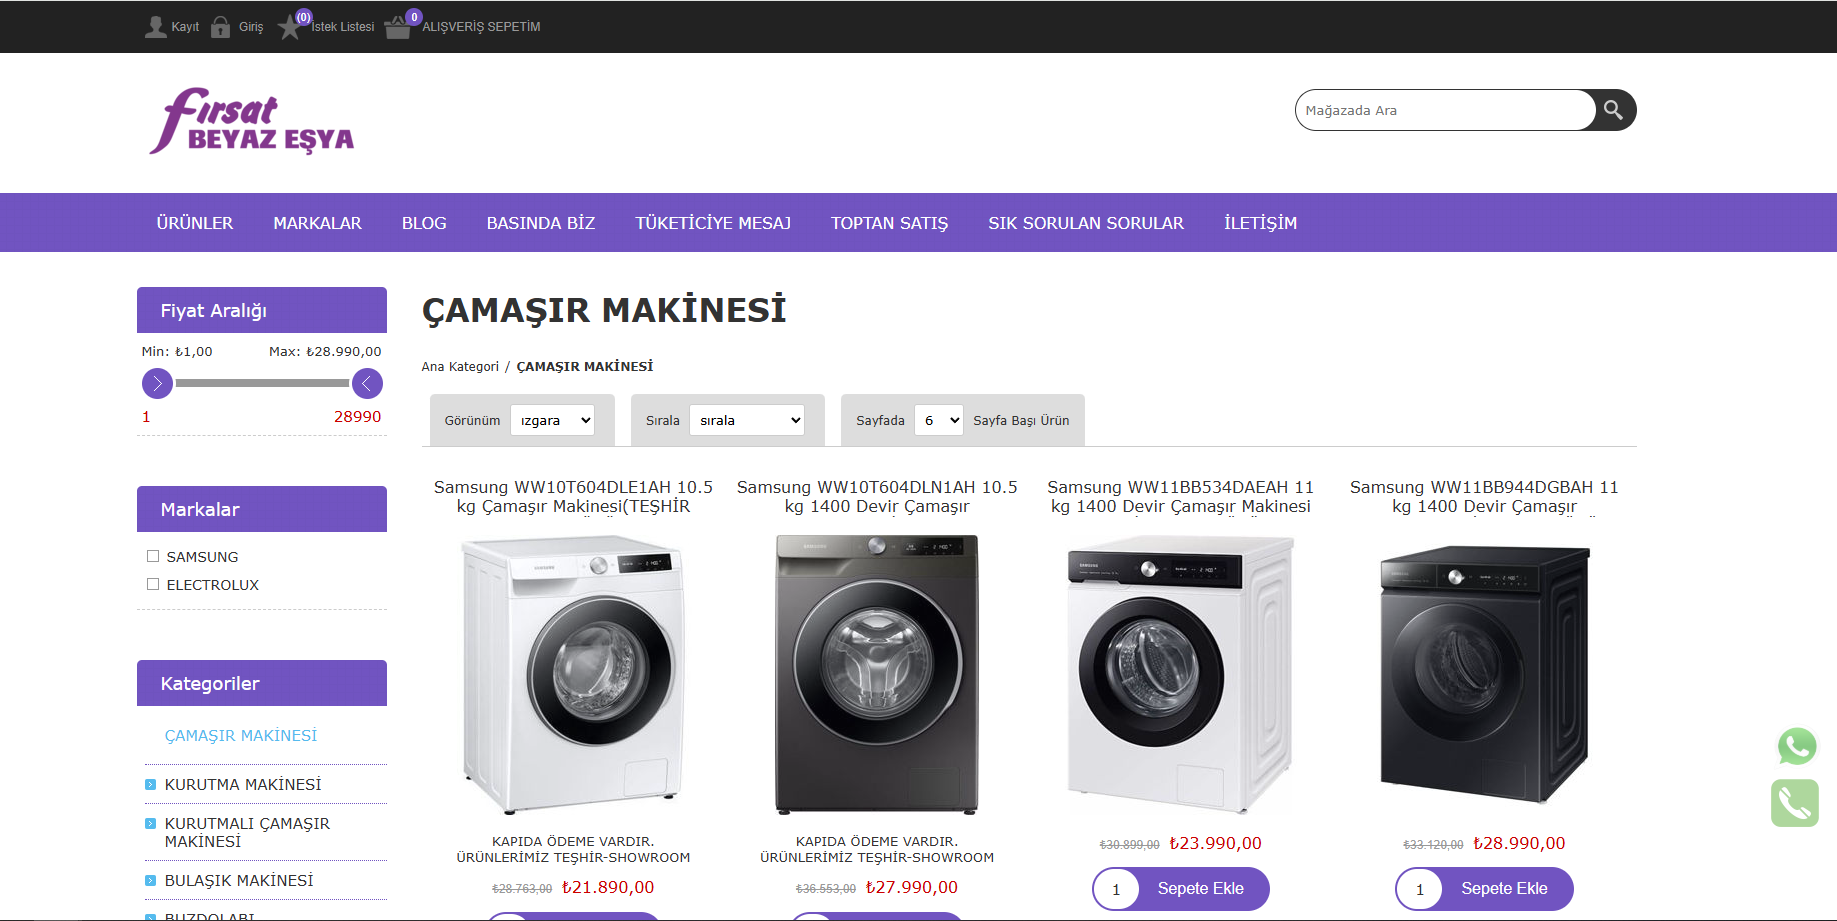Click the minimum price slider handle

pos(157,383)
